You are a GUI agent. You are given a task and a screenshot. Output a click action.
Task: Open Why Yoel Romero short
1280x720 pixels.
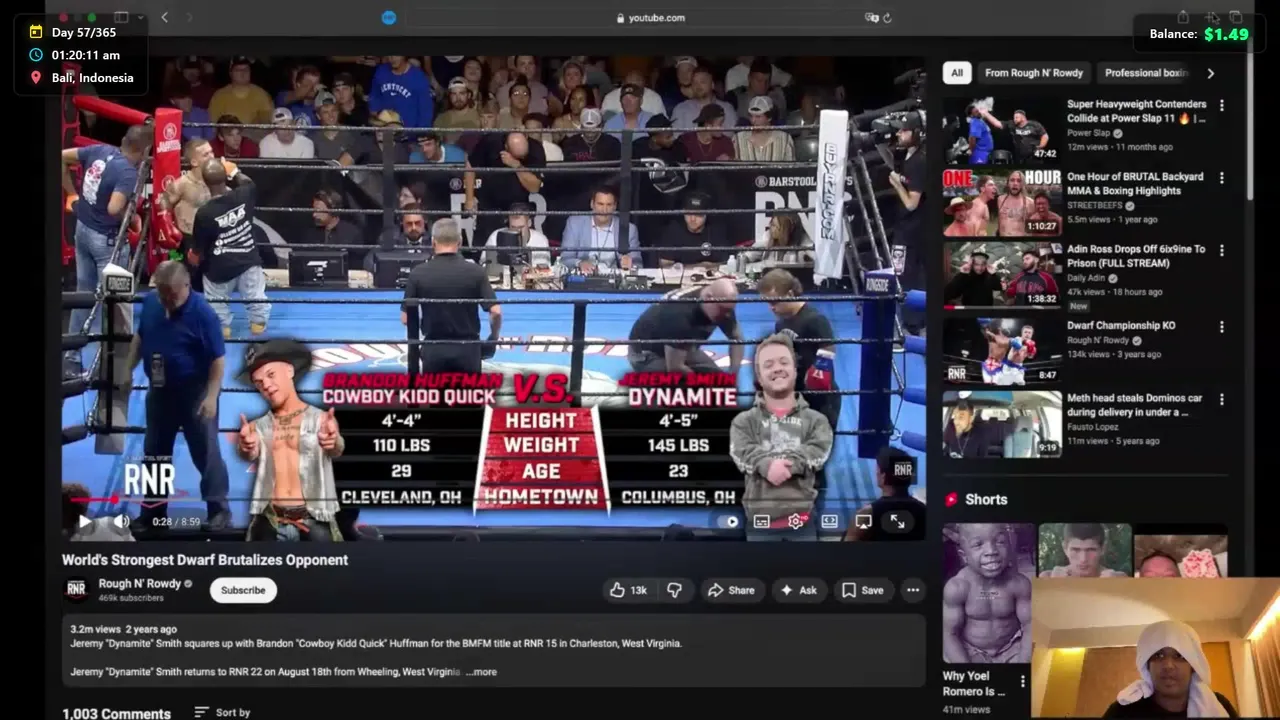[987, 593]
